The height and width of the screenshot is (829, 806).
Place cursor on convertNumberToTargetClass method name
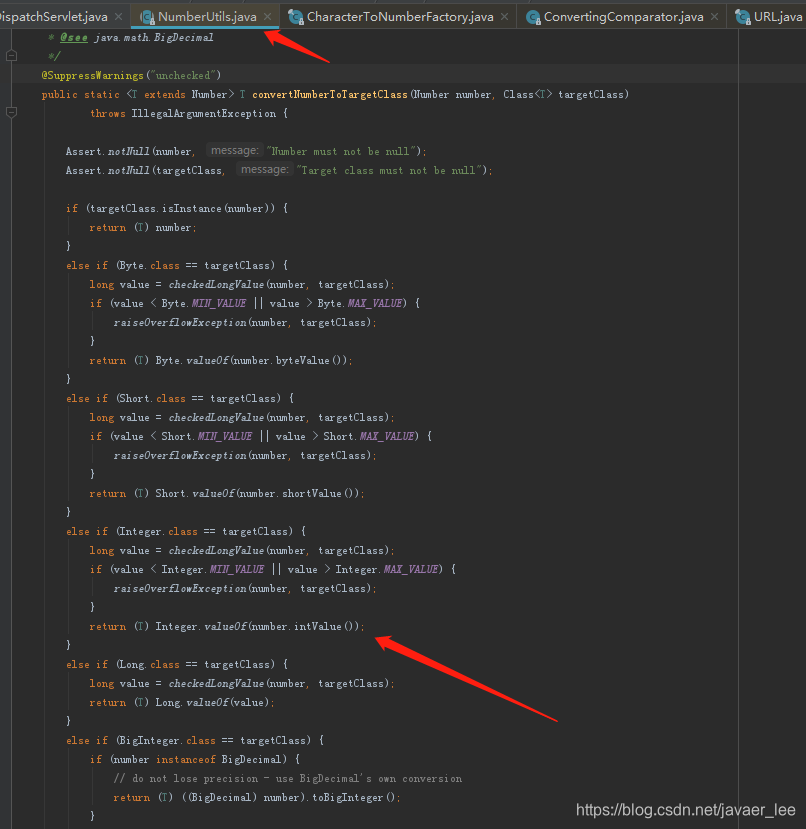(329, 94)
